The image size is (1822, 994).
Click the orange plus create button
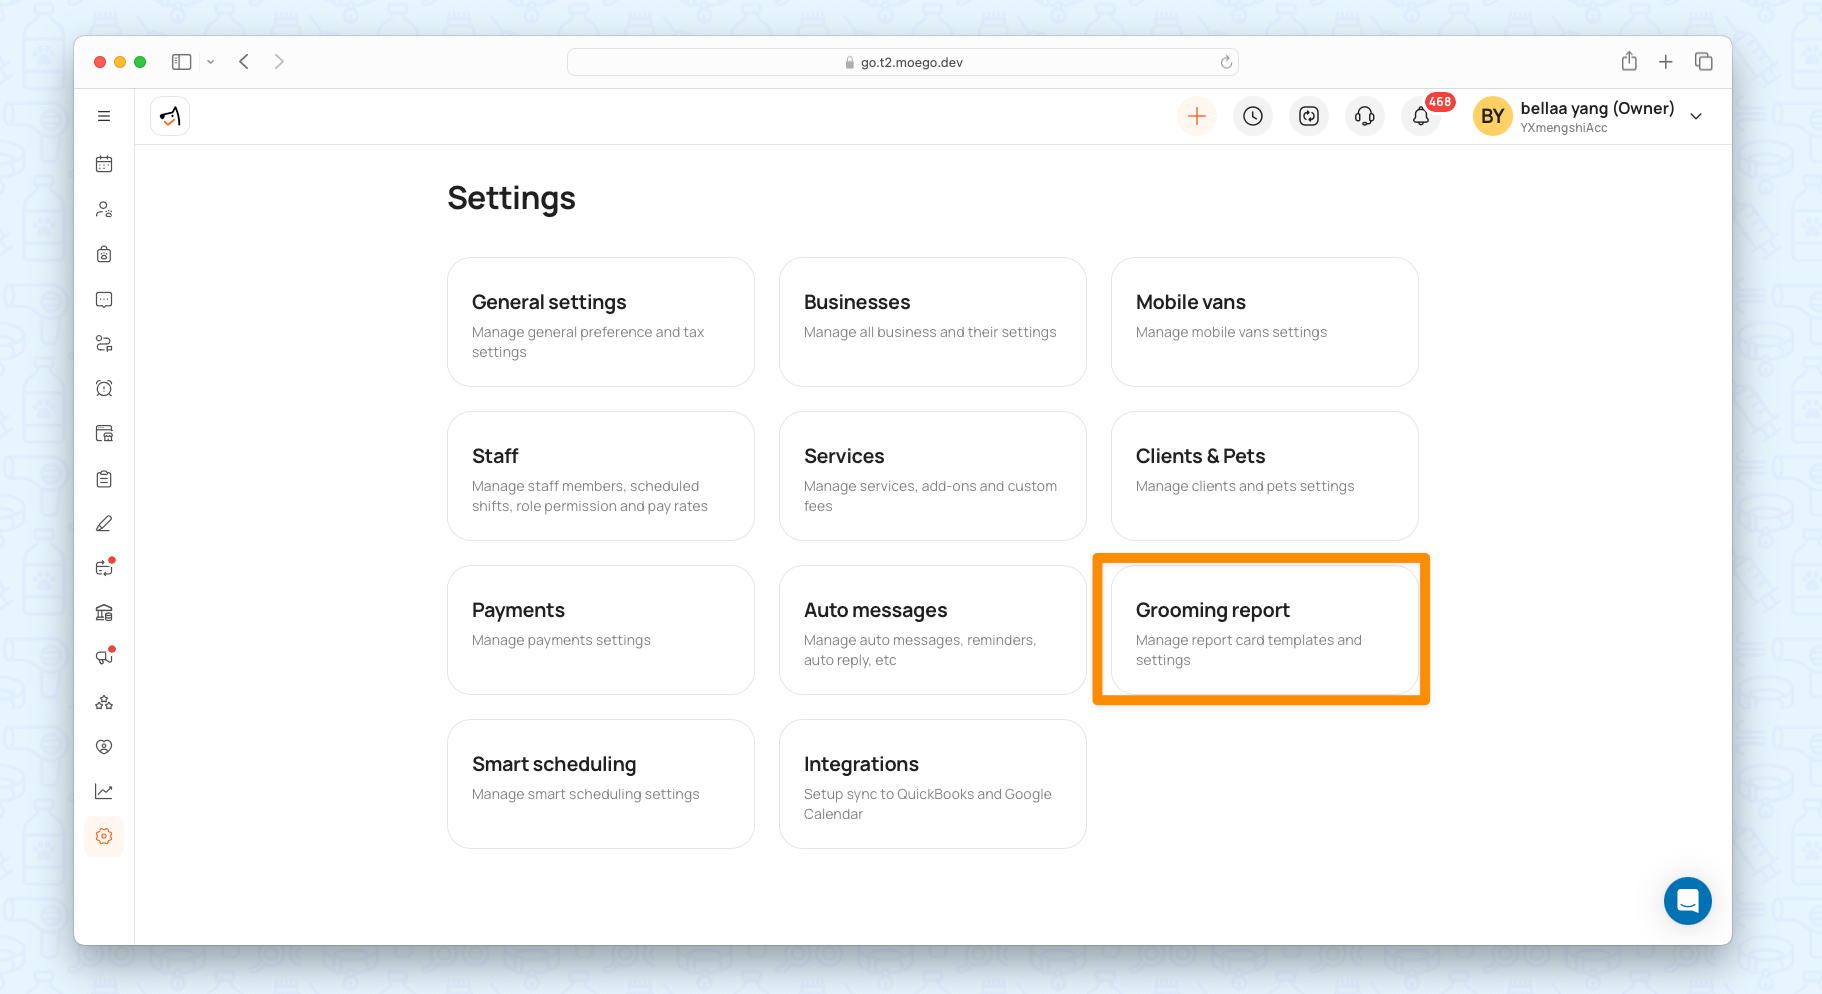point(1196,117)
